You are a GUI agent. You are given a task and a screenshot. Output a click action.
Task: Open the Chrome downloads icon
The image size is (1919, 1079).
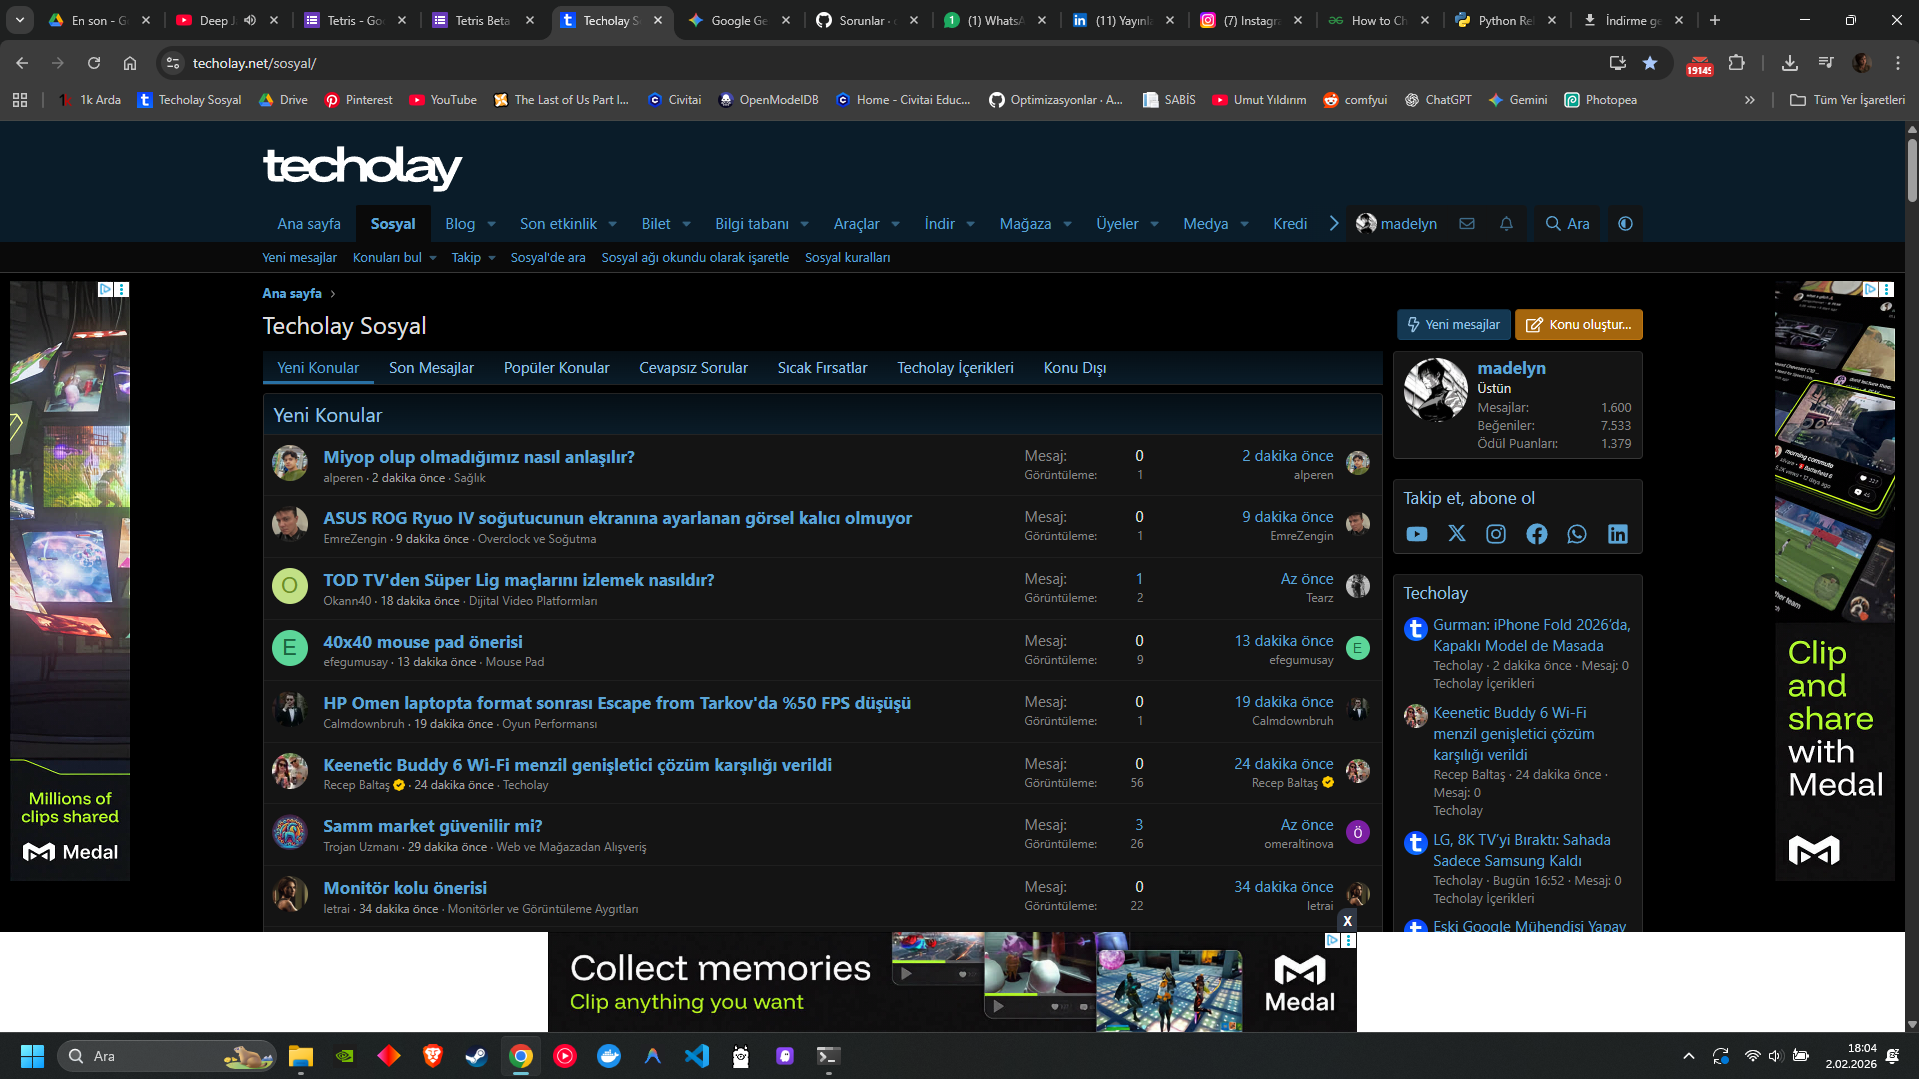[x=1790, y=63]
